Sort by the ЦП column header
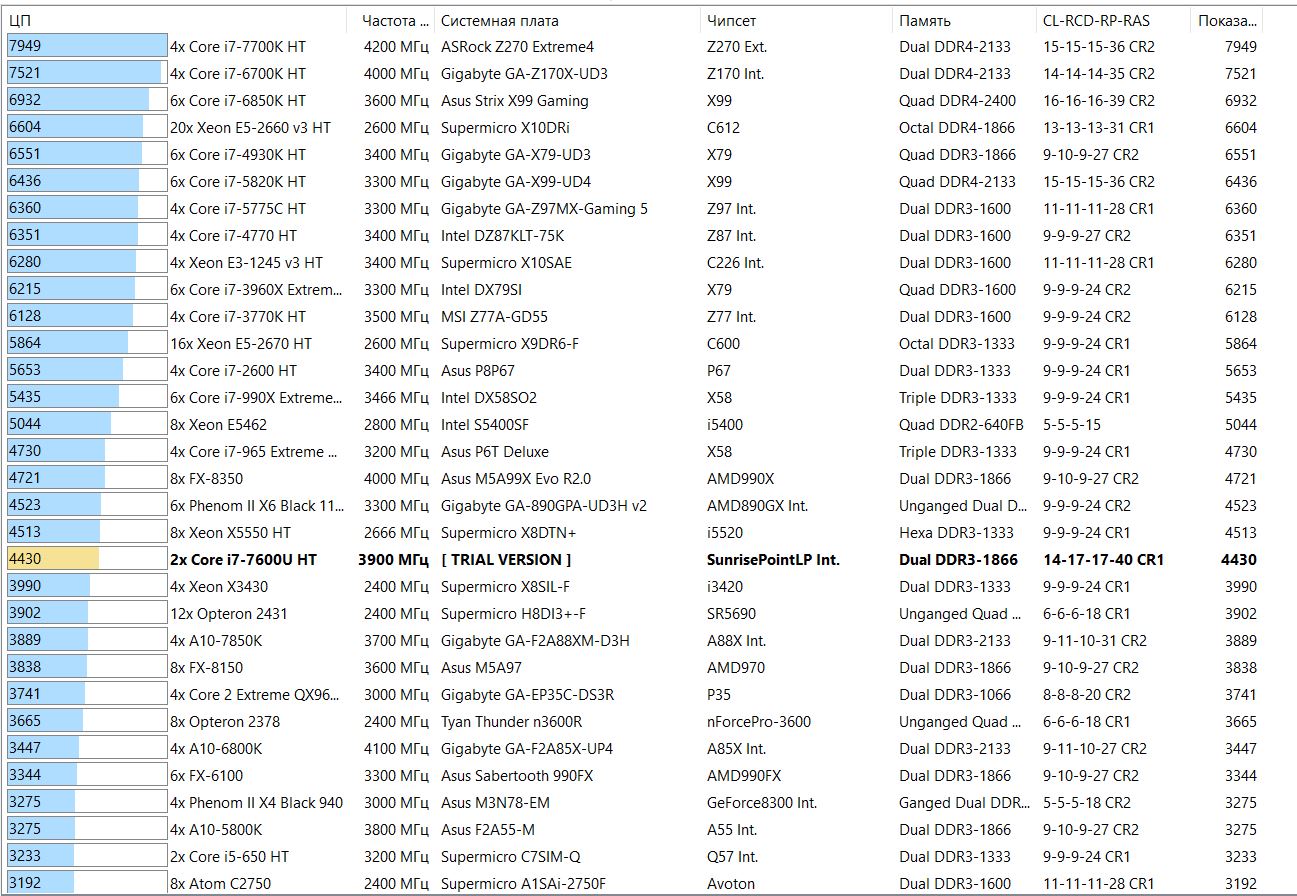Screen dimensions: 1297x896 click(x=176, y=20)
